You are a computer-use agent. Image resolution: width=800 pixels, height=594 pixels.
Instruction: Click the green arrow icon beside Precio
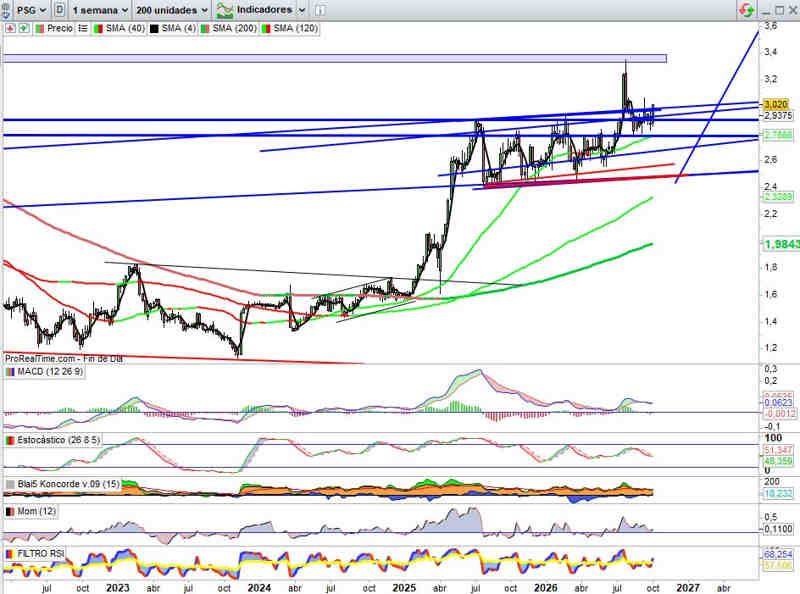pos(23,29)
